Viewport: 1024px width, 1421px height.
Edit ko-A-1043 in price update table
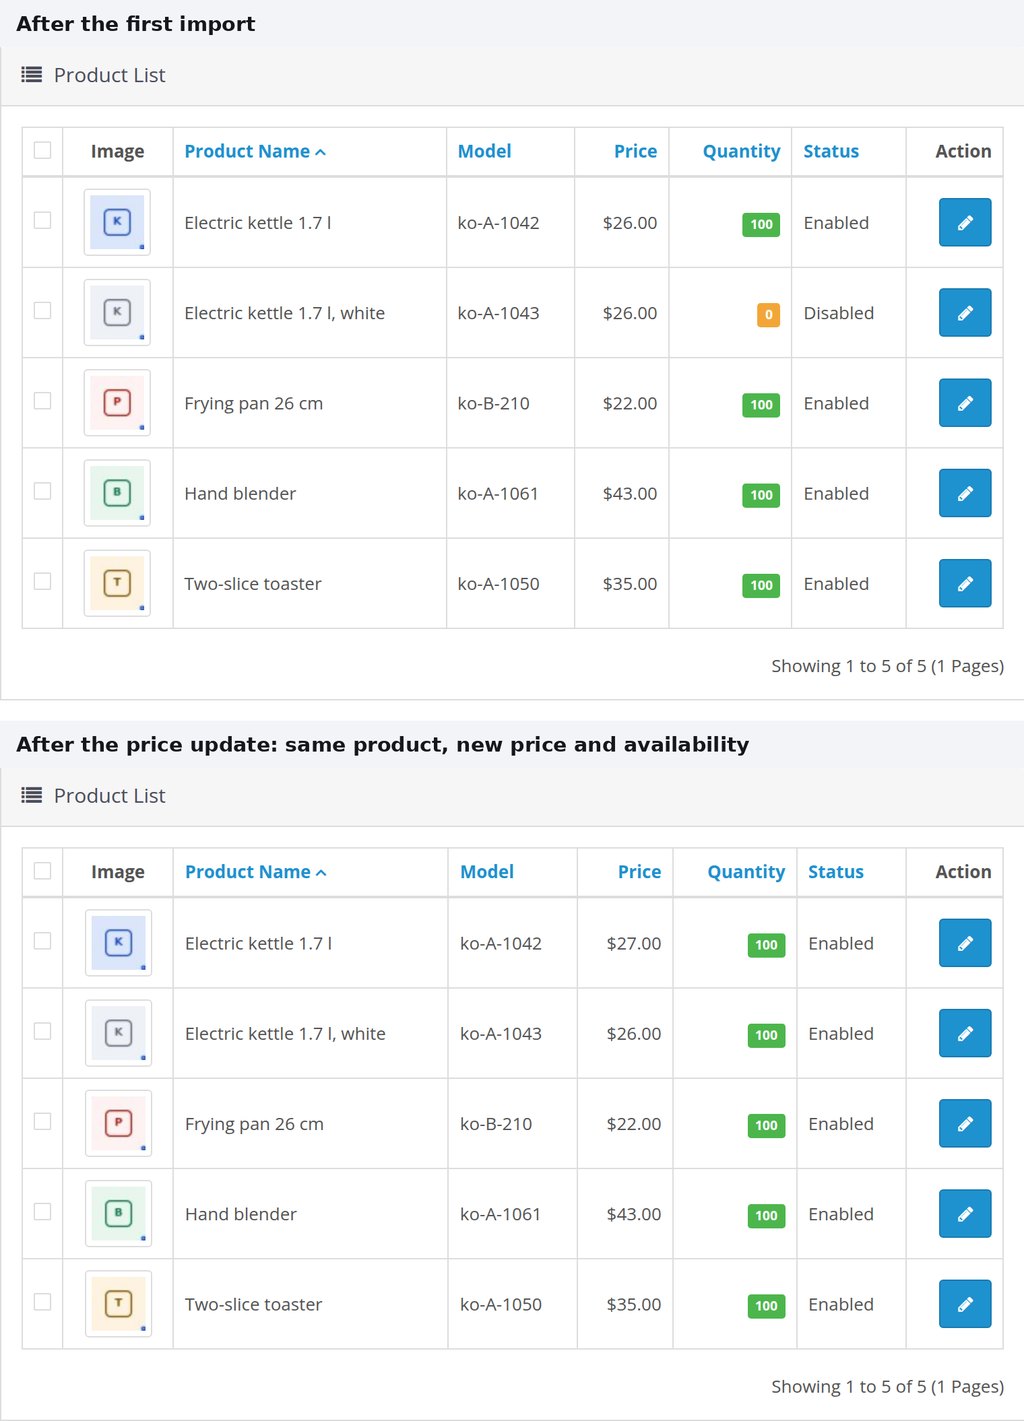965,1033
